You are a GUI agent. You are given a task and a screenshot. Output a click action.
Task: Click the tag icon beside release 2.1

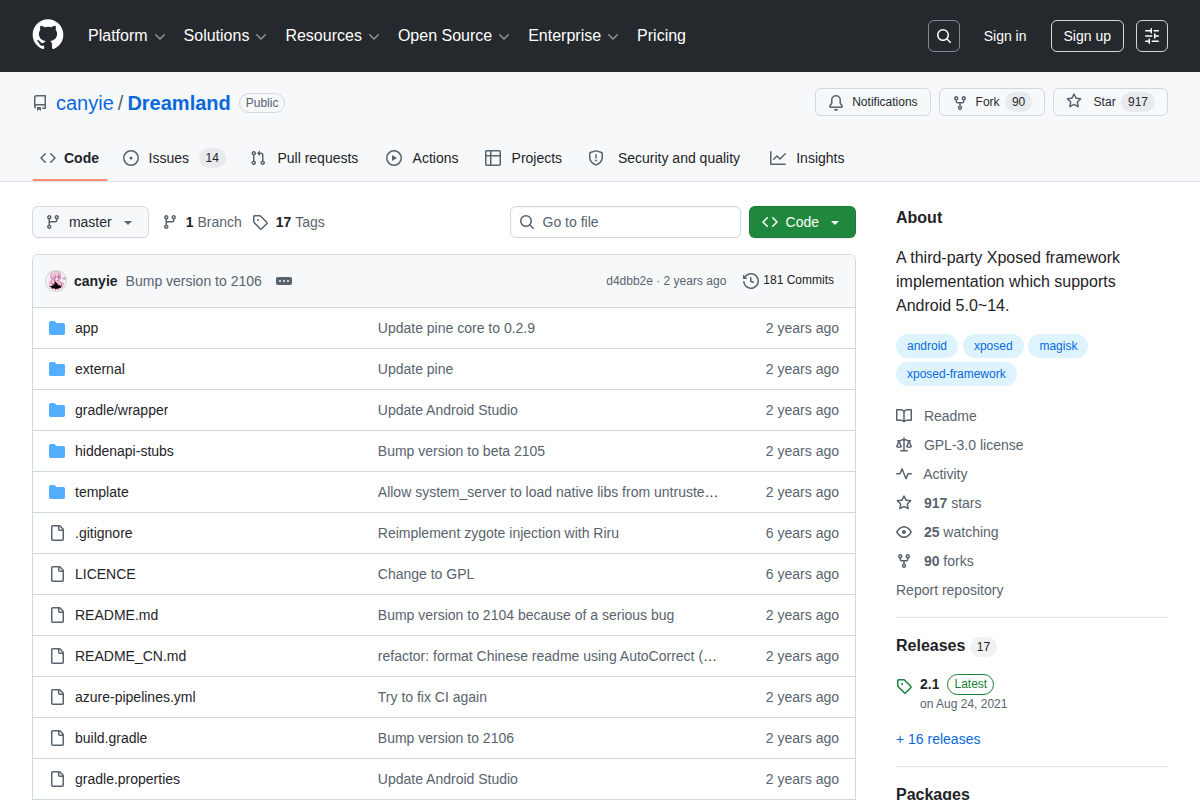(x=904, y=686)
